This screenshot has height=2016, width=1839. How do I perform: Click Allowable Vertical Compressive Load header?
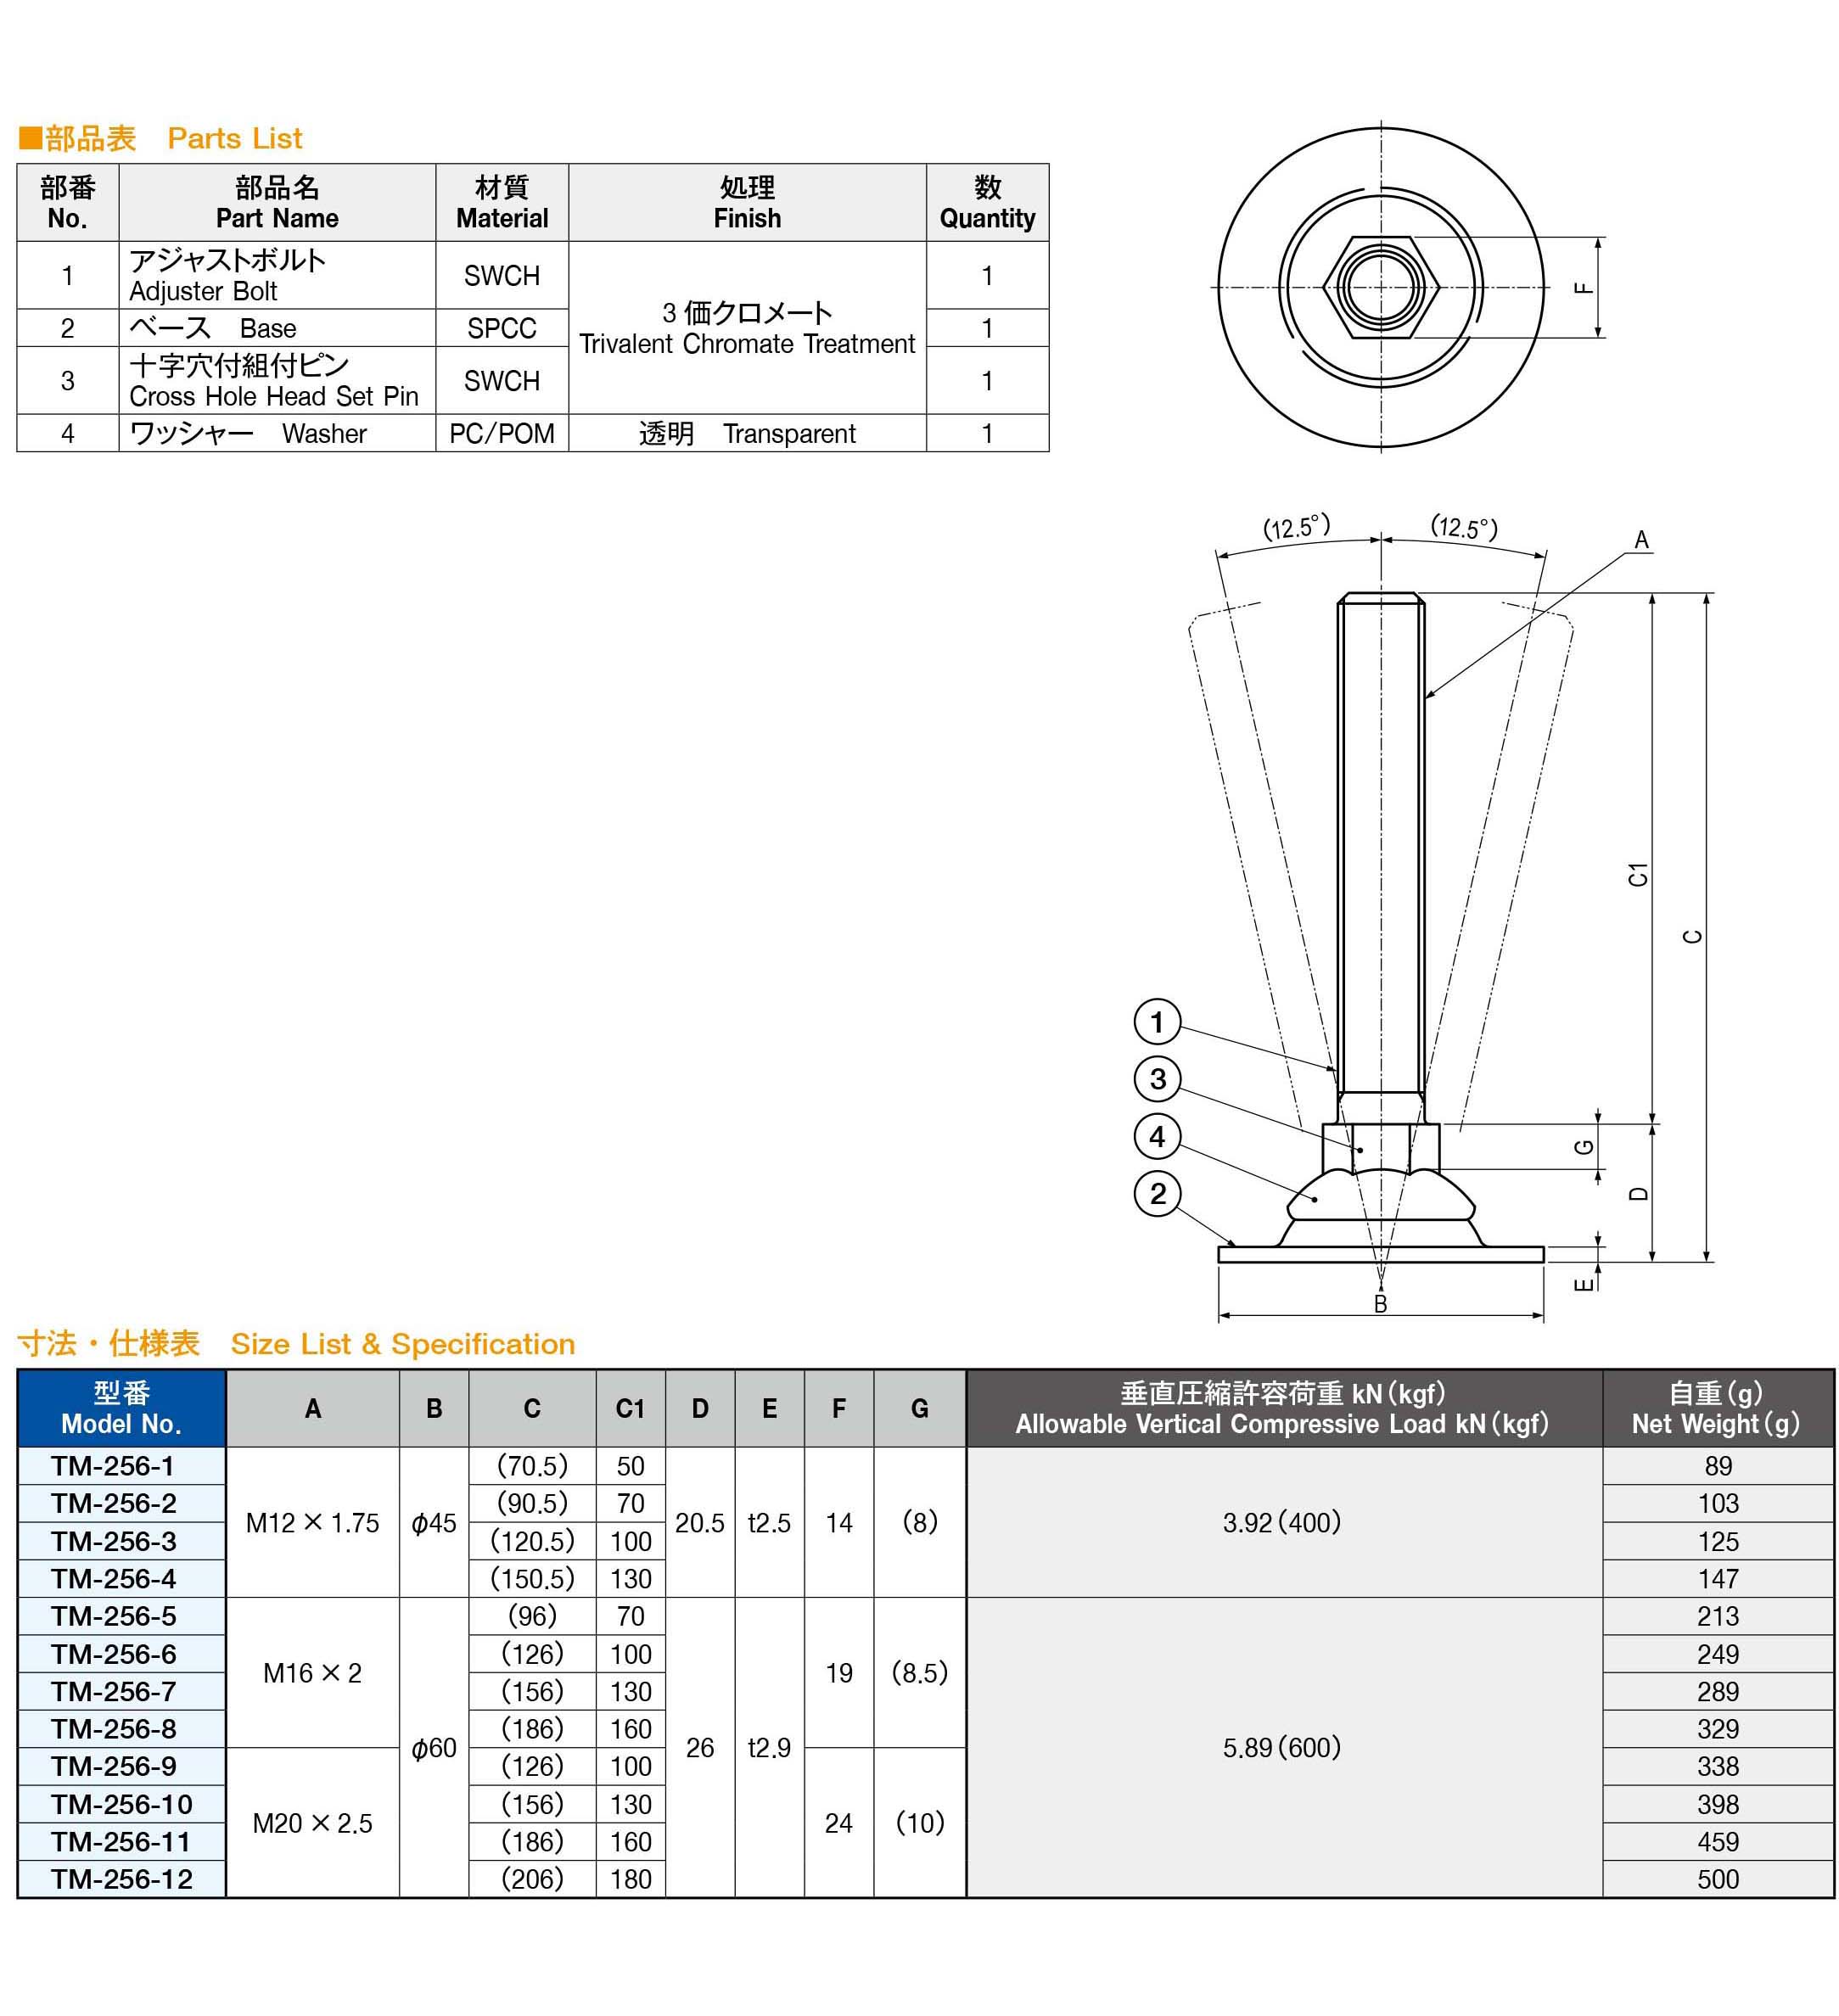pyautogui.click(x=1282, y=1408)
